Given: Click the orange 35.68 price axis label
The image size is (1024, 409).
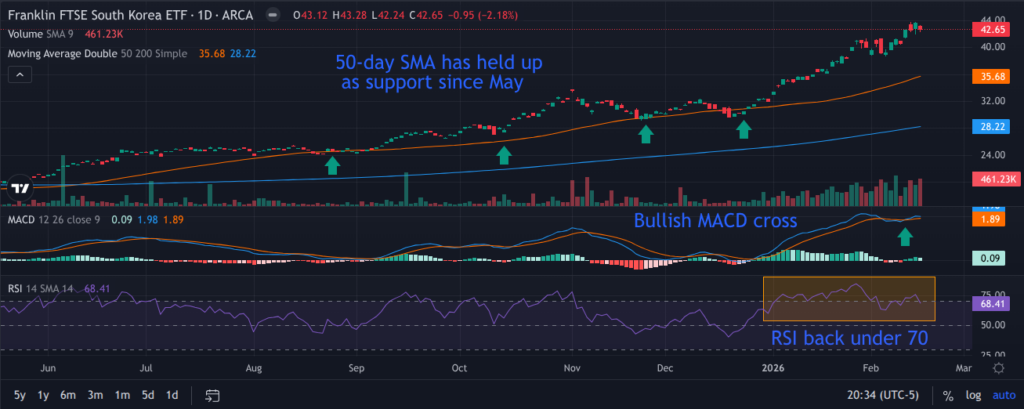Looking at the screenshot, I should 991,75.
